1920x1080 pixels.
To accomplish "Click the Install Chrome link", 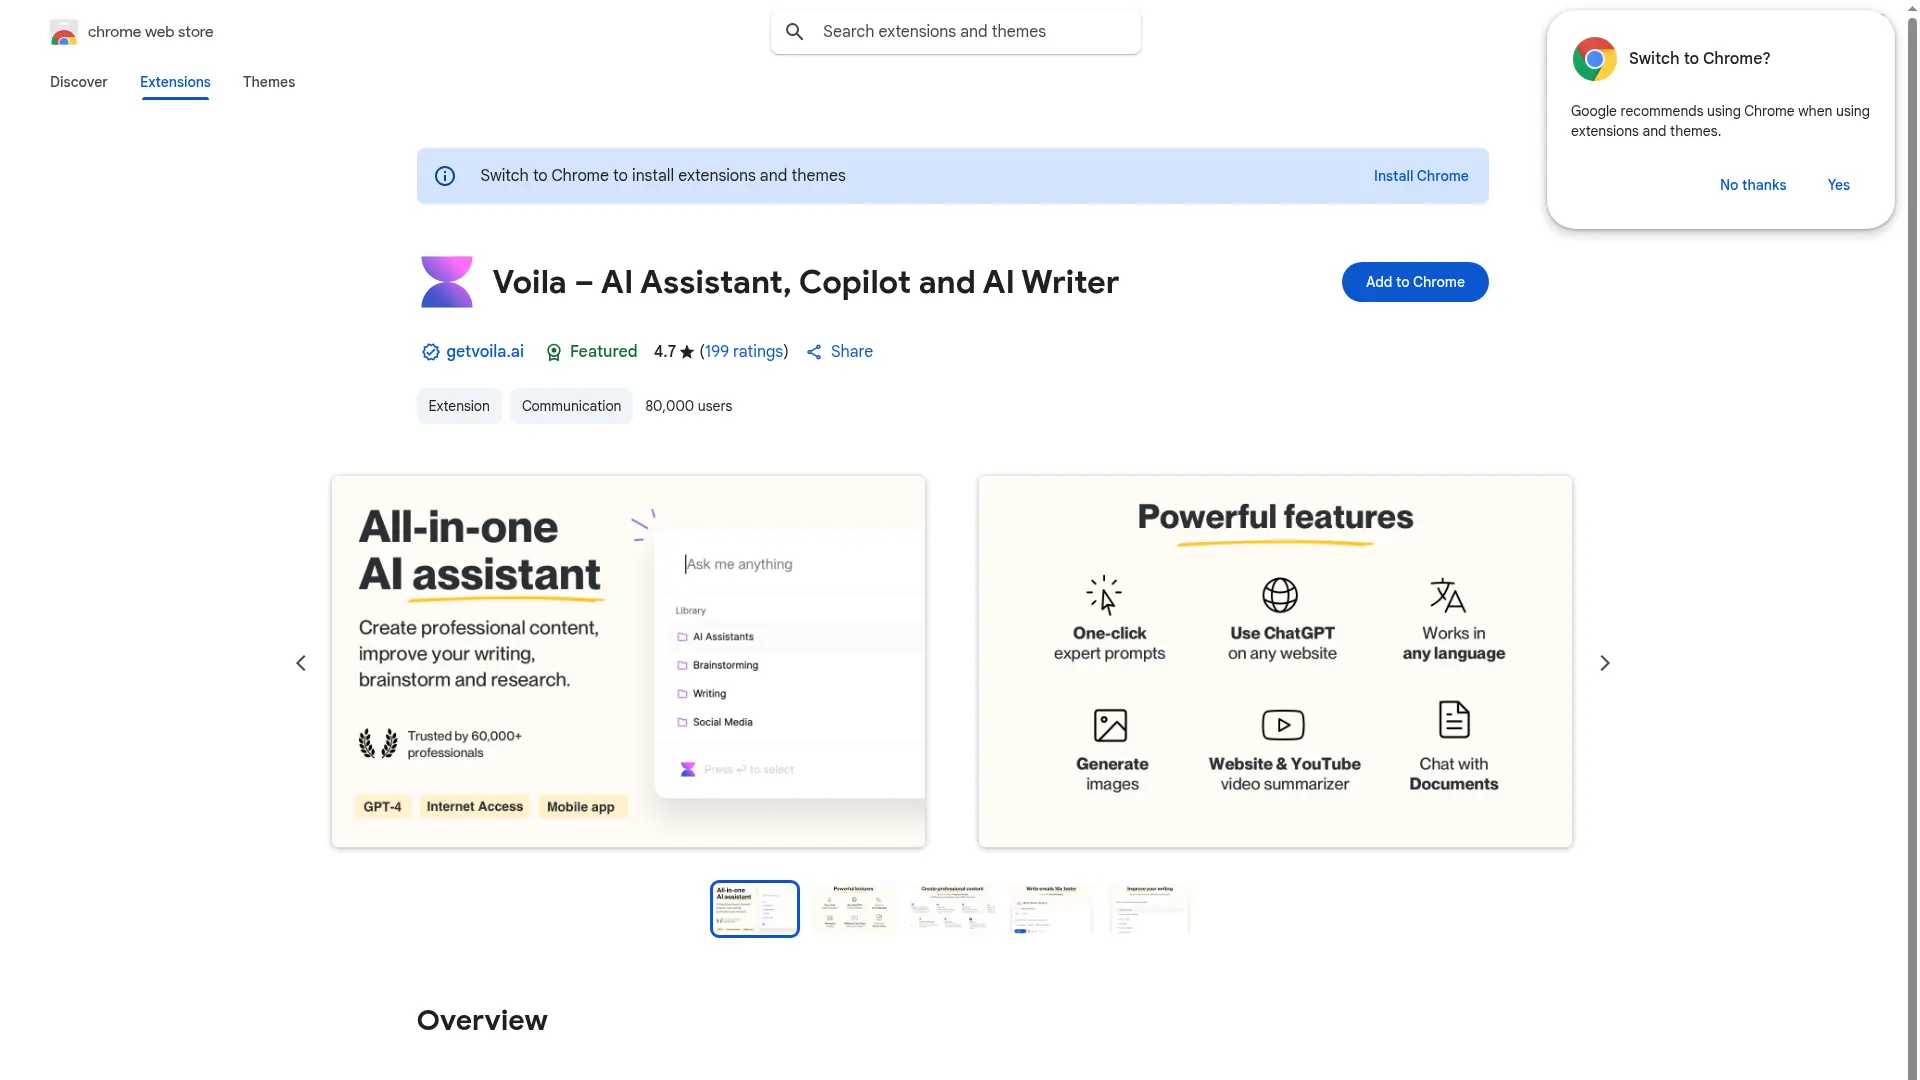I will (x=1420, y=176).
